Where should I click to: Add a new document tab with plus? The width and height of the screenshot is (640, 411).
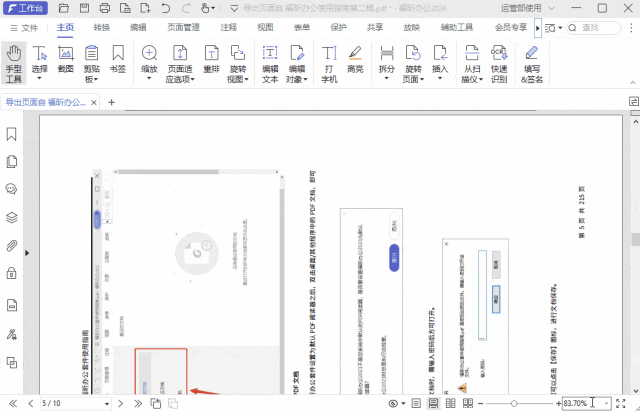(111, 102)
